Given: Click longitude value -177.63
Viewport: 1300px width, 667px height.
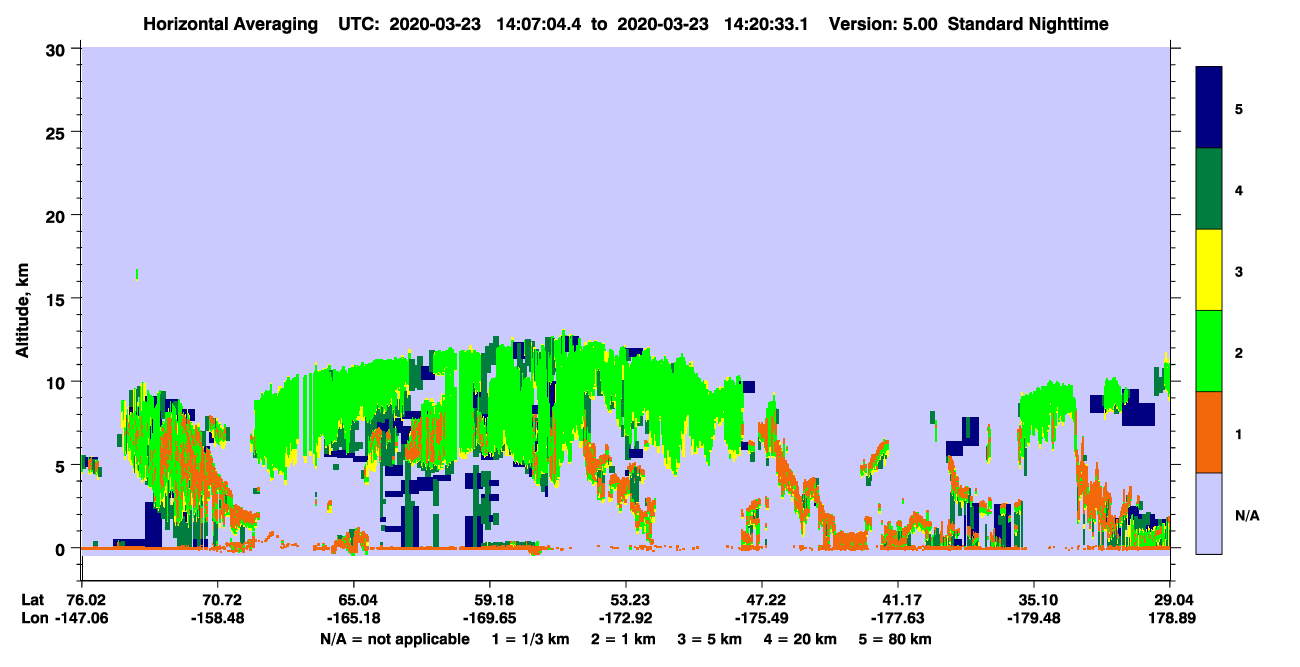Looking at the screenshot, I should click(898, 618).
